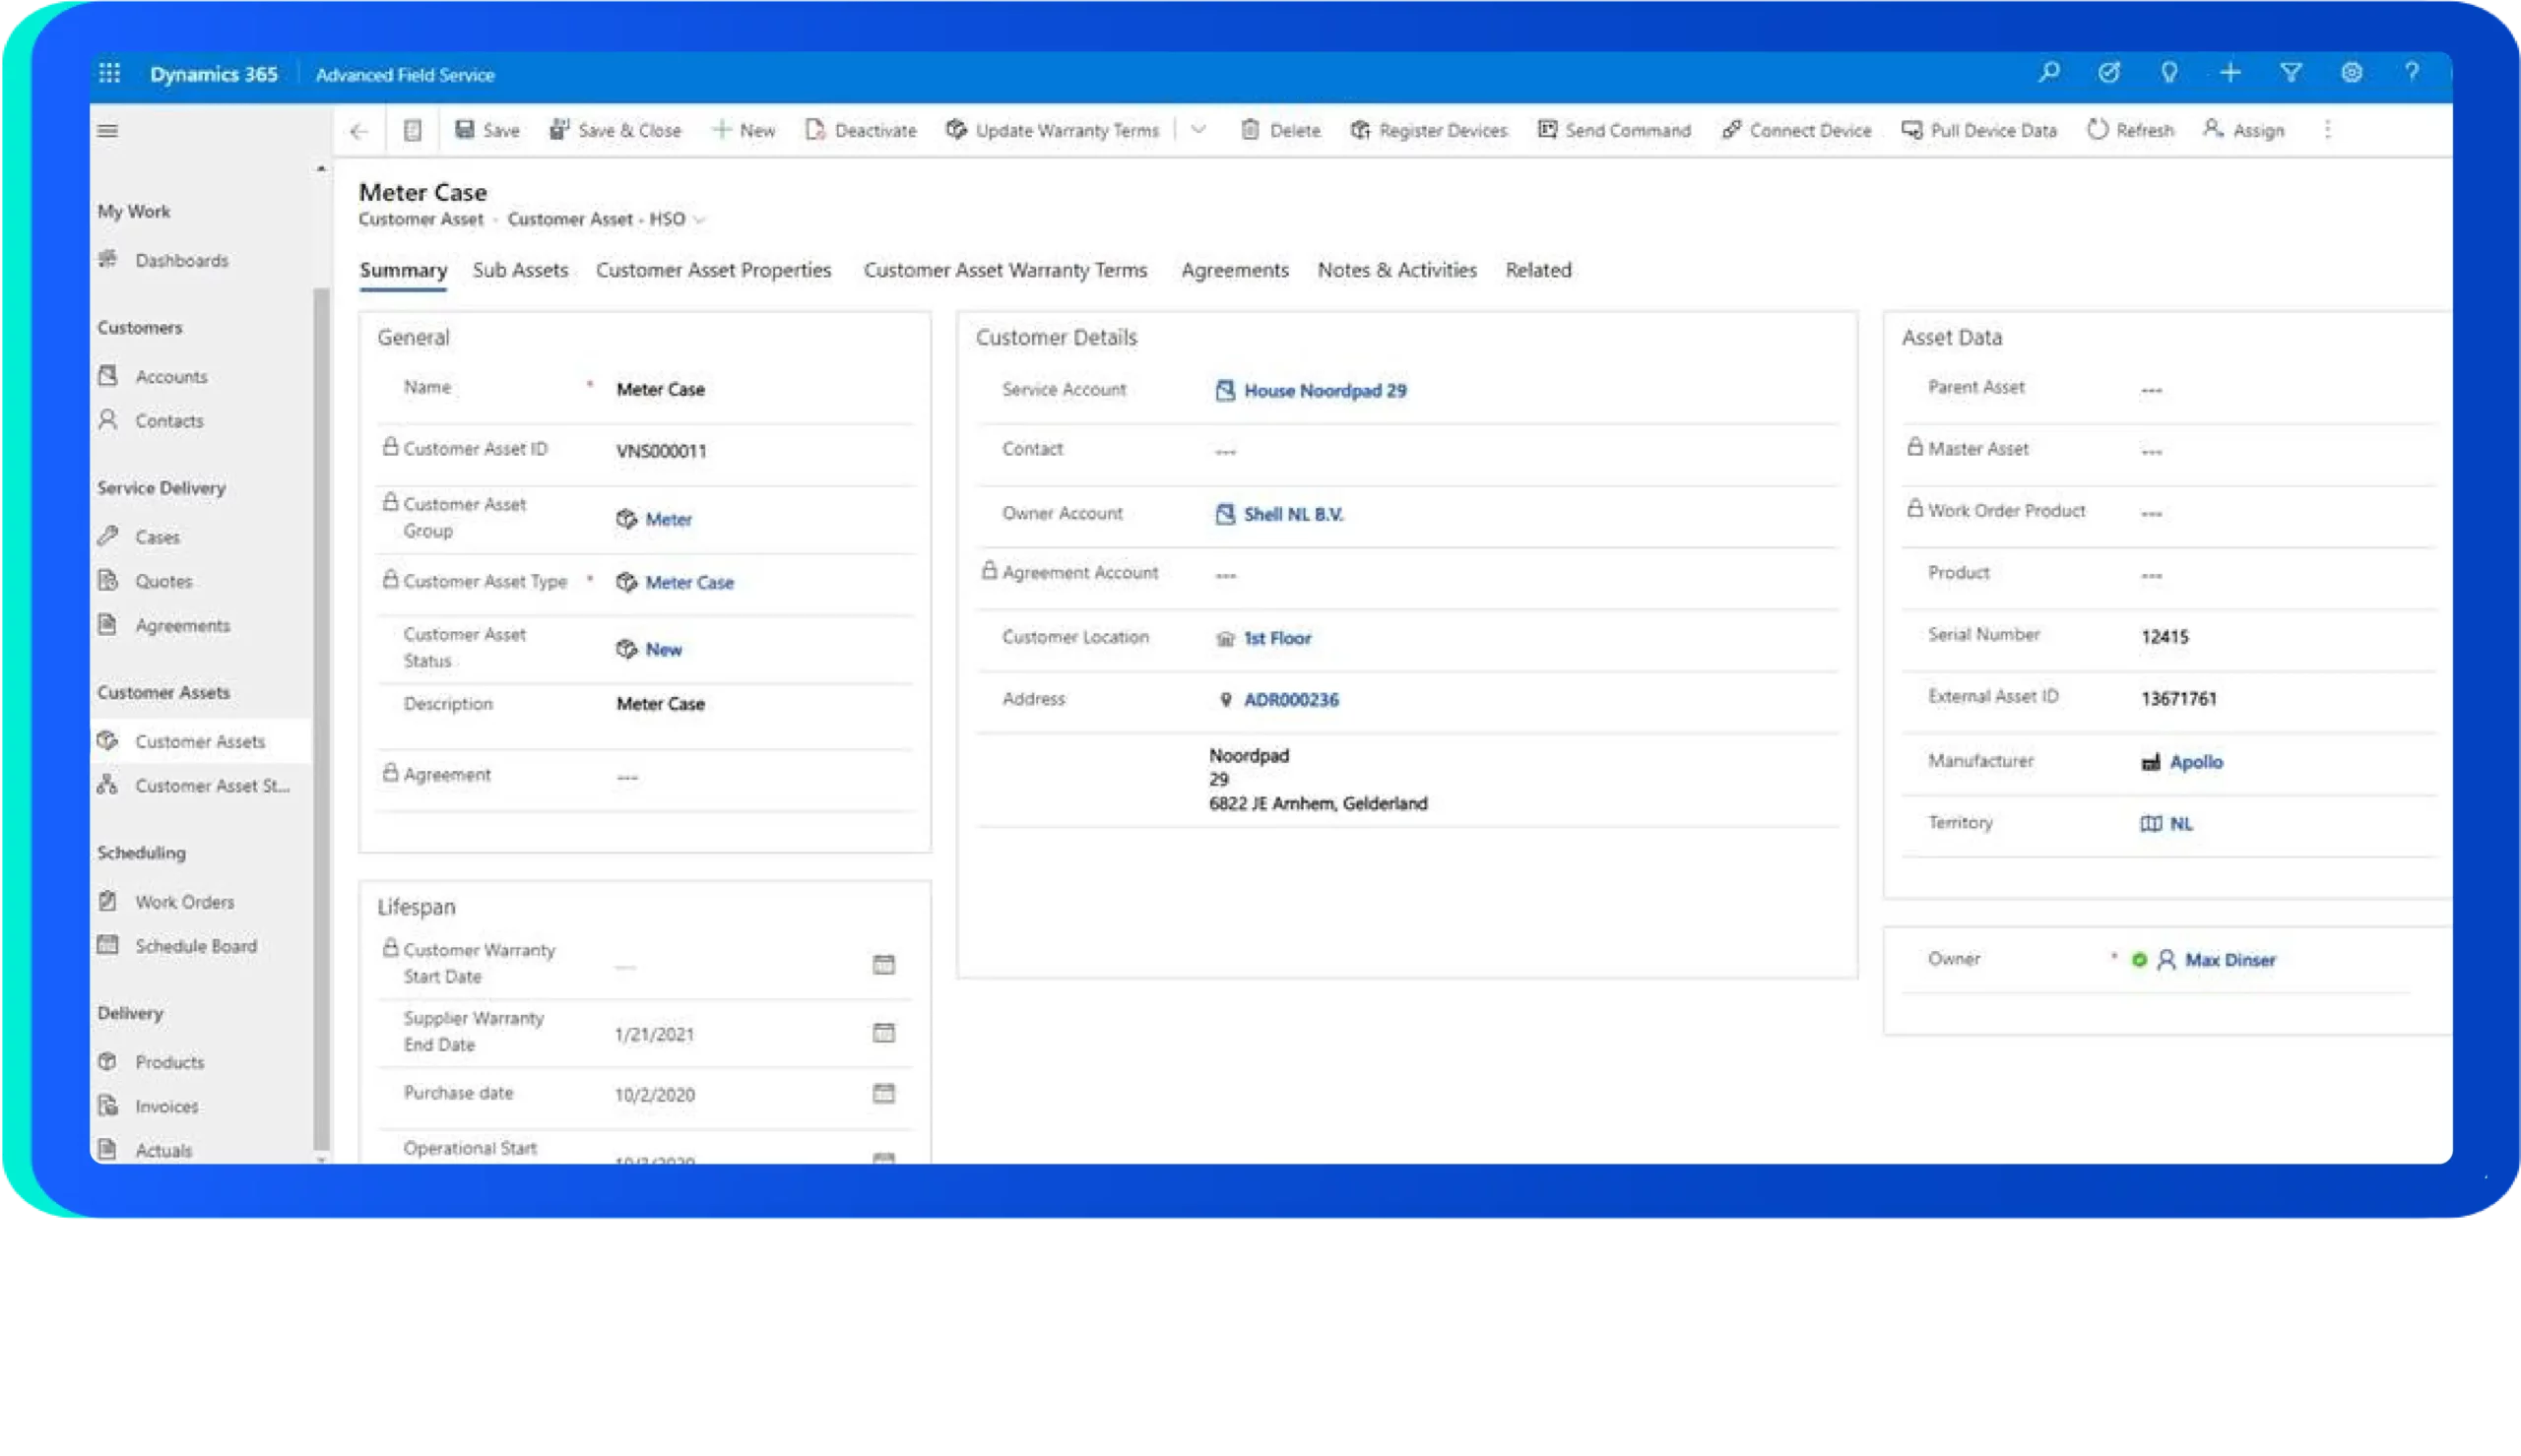This screenshot has width=2521, height=1456.
Task: Refresh the record
Action: (x=2130, y=130)
